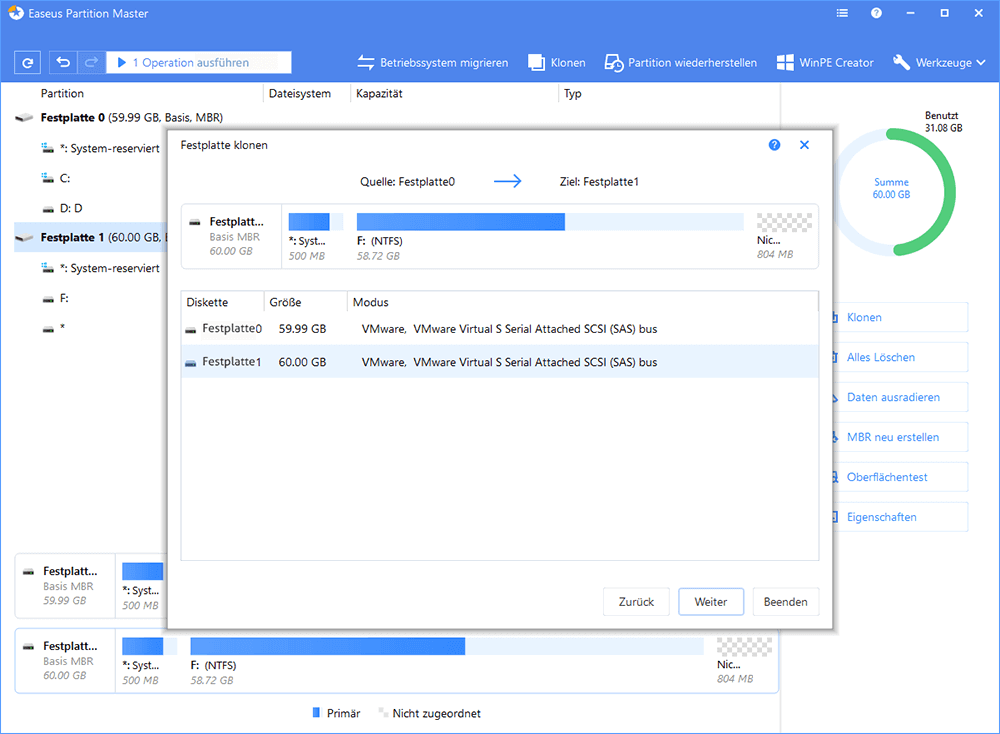Click the Kapazität column header
1000x734 pixels.
pyautogui.click(x=379, y=94)
